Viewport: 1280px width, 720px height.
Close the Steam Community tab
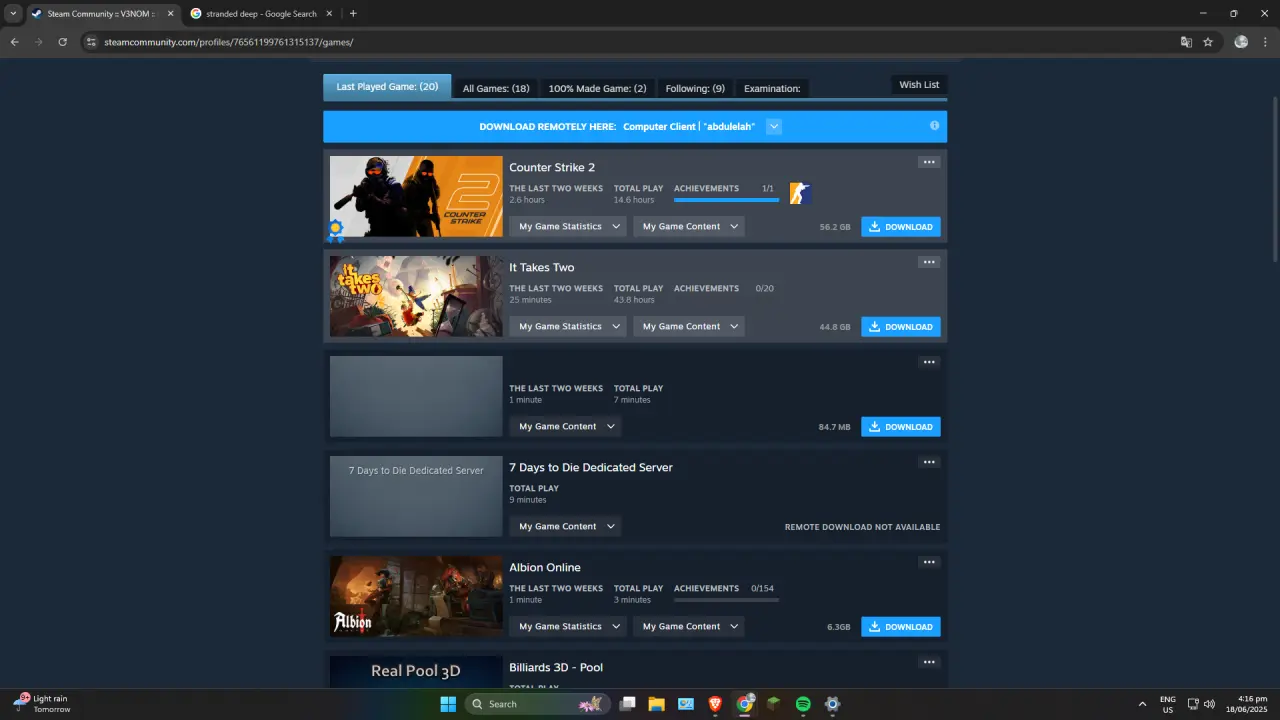168,14
